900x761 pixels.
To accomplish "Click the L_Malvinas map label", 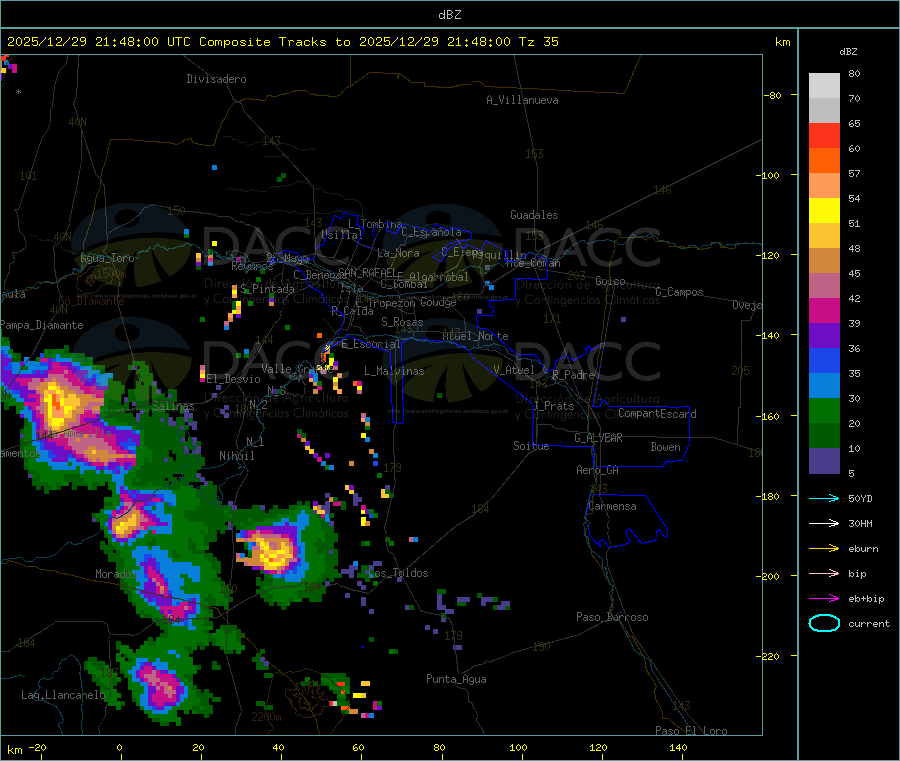I will [394, 371].
